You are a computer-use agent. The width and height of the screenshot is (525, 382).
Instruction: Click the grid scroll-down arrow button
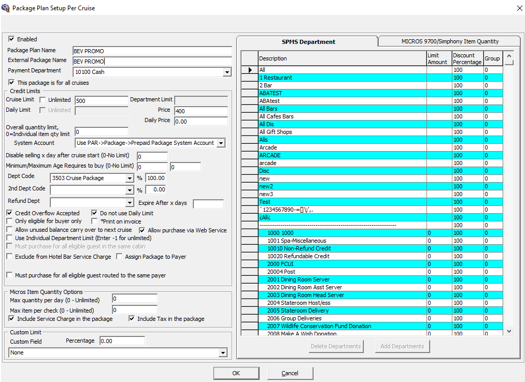[509, 331]
